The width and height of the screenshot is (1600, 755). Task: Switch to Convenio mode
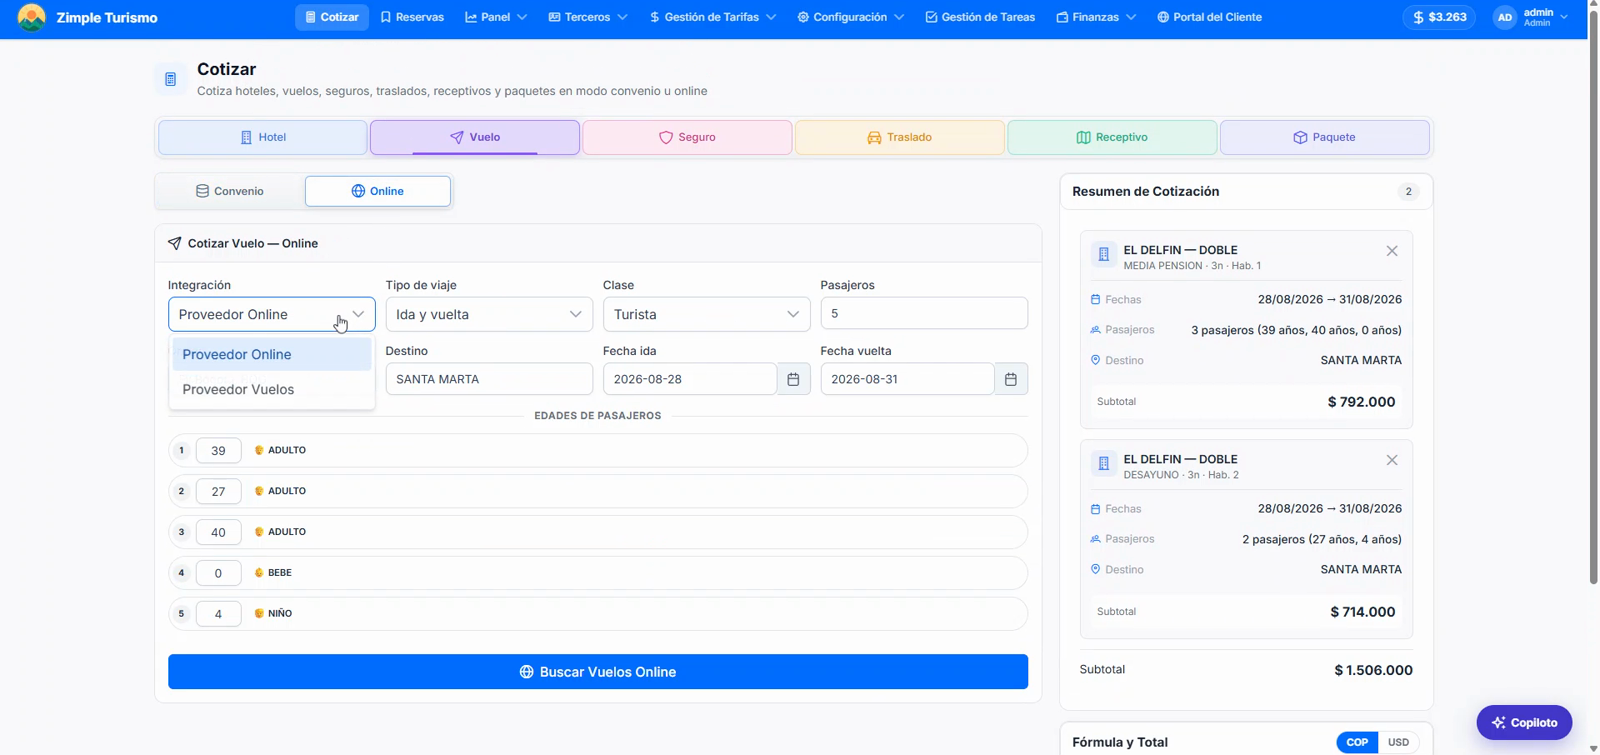point(230,191)
